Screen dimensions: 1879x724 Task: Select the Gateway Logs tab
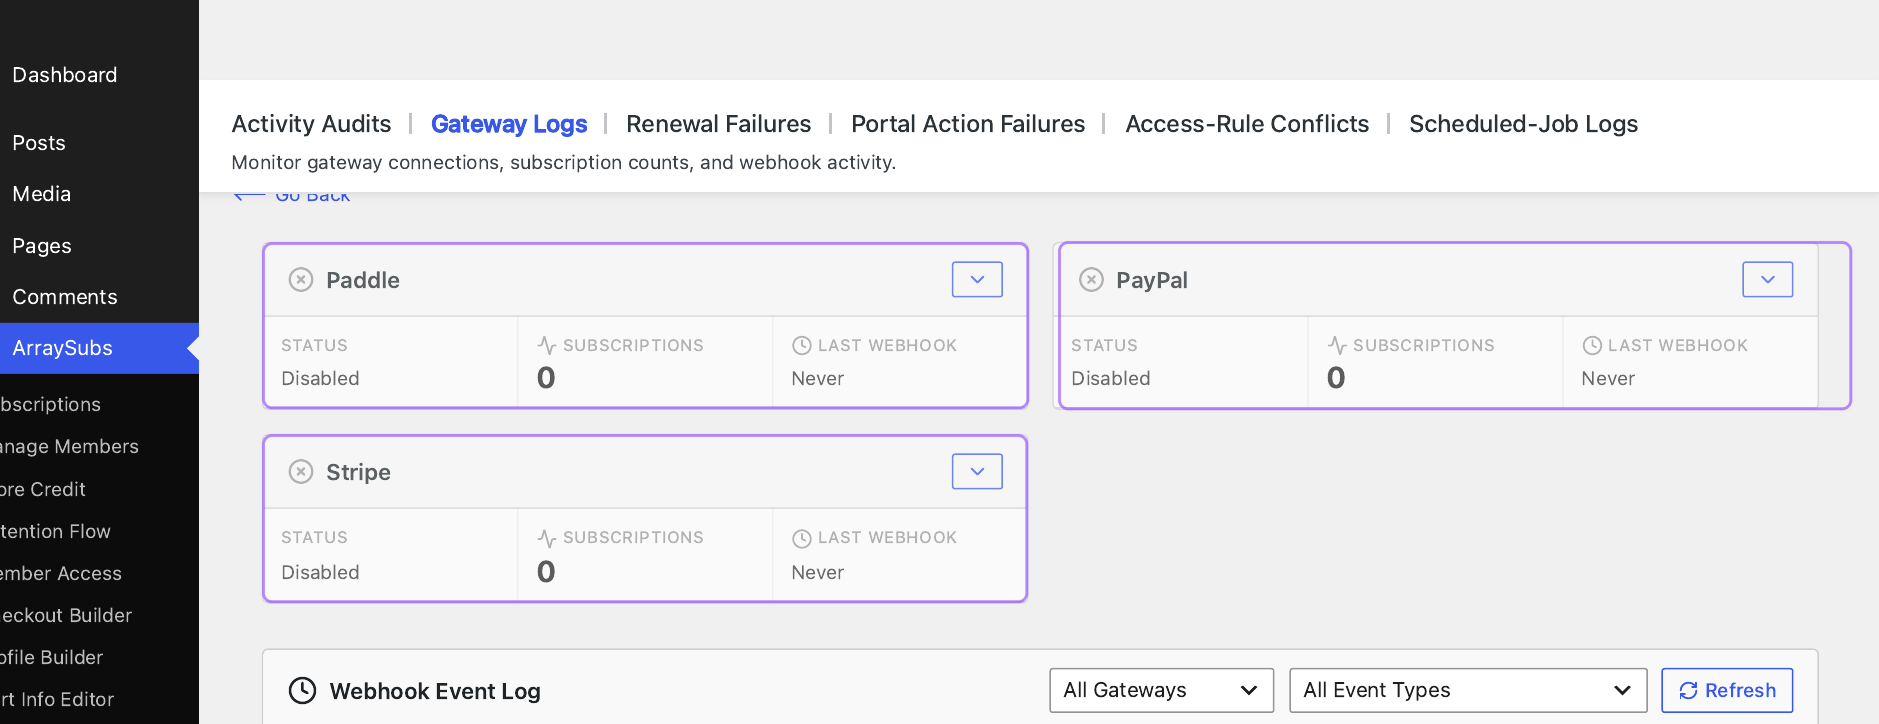coord(509,124)
